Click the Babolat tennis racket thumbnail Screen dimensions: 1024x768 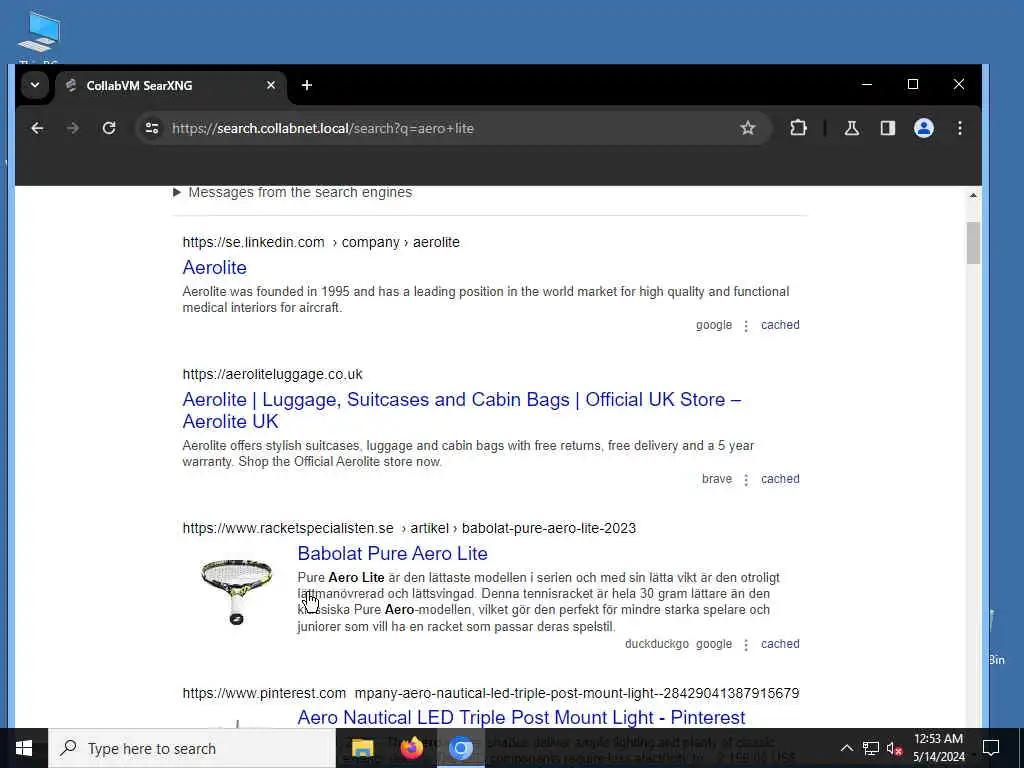[236, 591]
